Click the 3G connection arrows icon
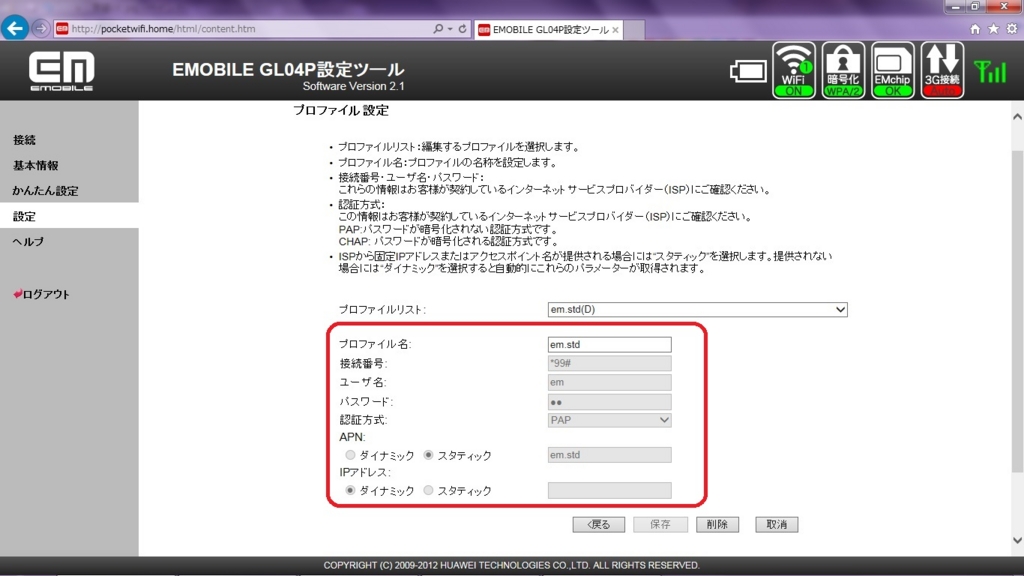This screenshot has height=576, width=1024. (x=942, y=71)
